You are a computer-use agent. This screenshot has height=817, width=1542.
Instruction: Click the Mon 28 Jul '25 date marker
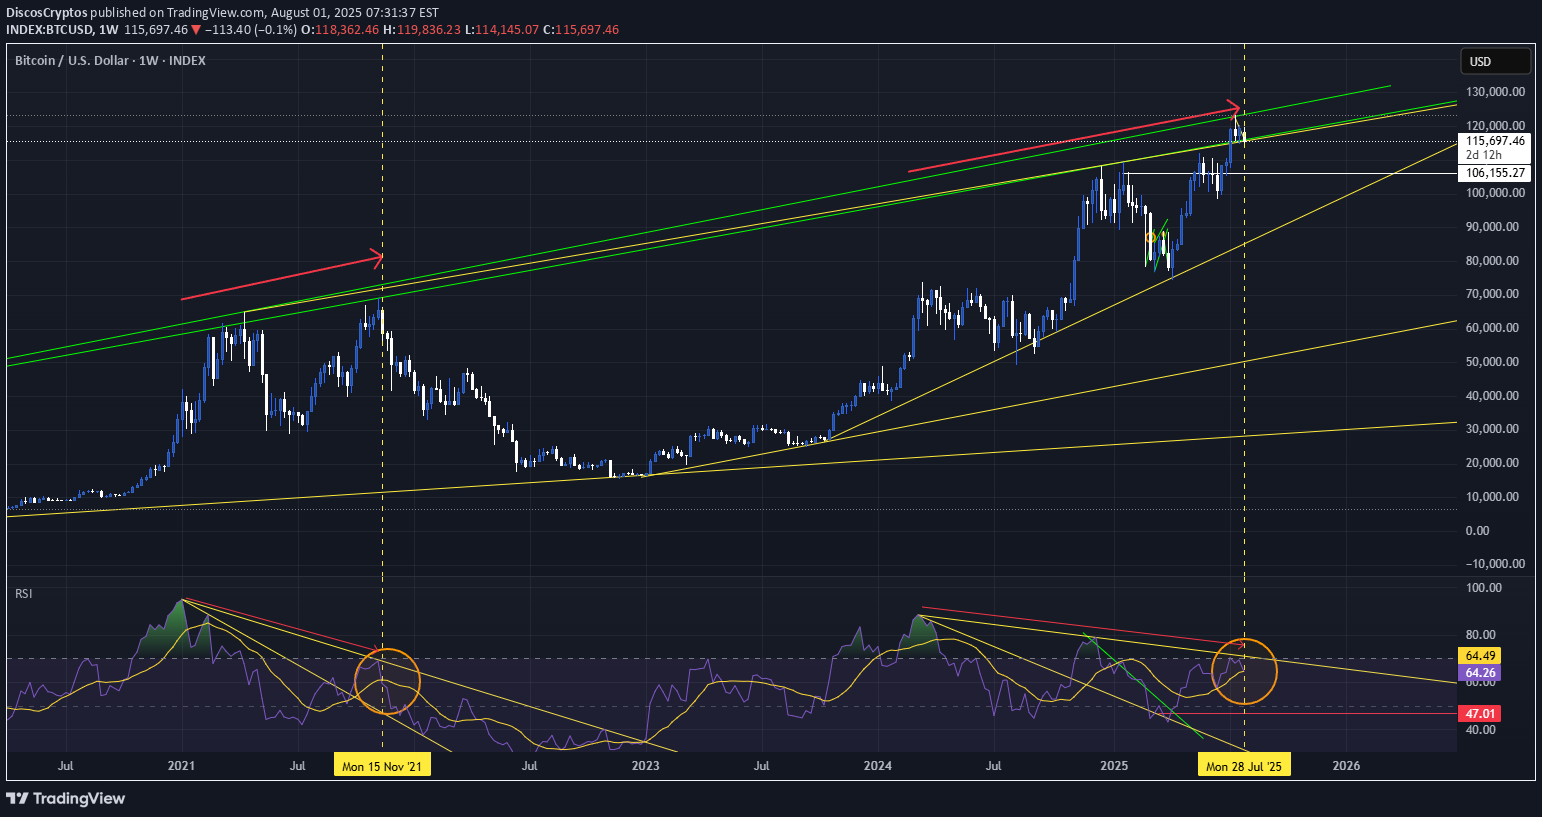tap(1244, 766)
